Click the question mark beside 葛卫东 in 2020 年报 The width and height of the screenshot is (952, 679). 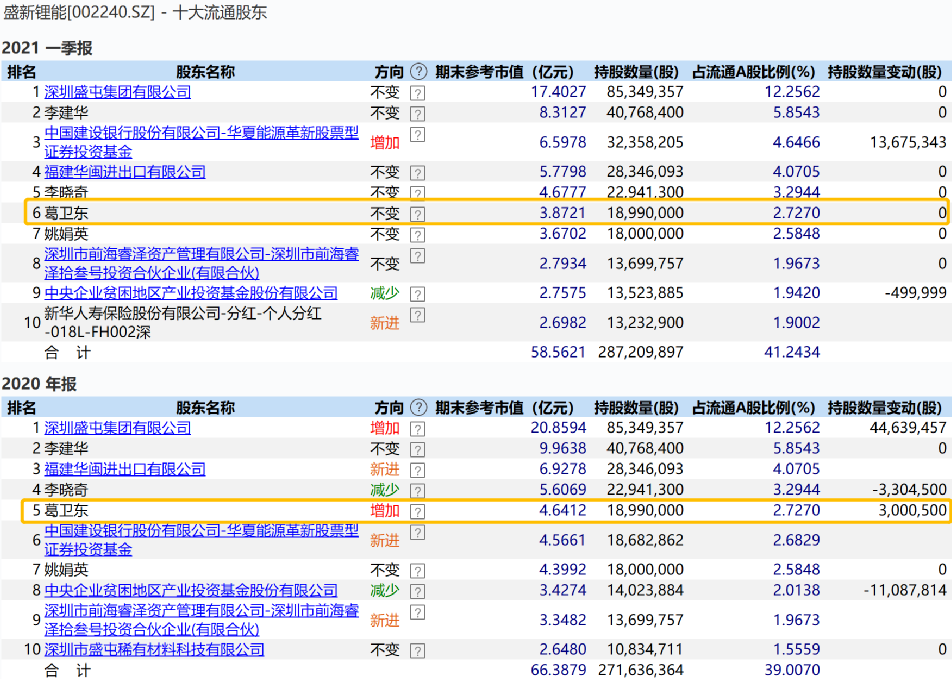coord(418,511)
